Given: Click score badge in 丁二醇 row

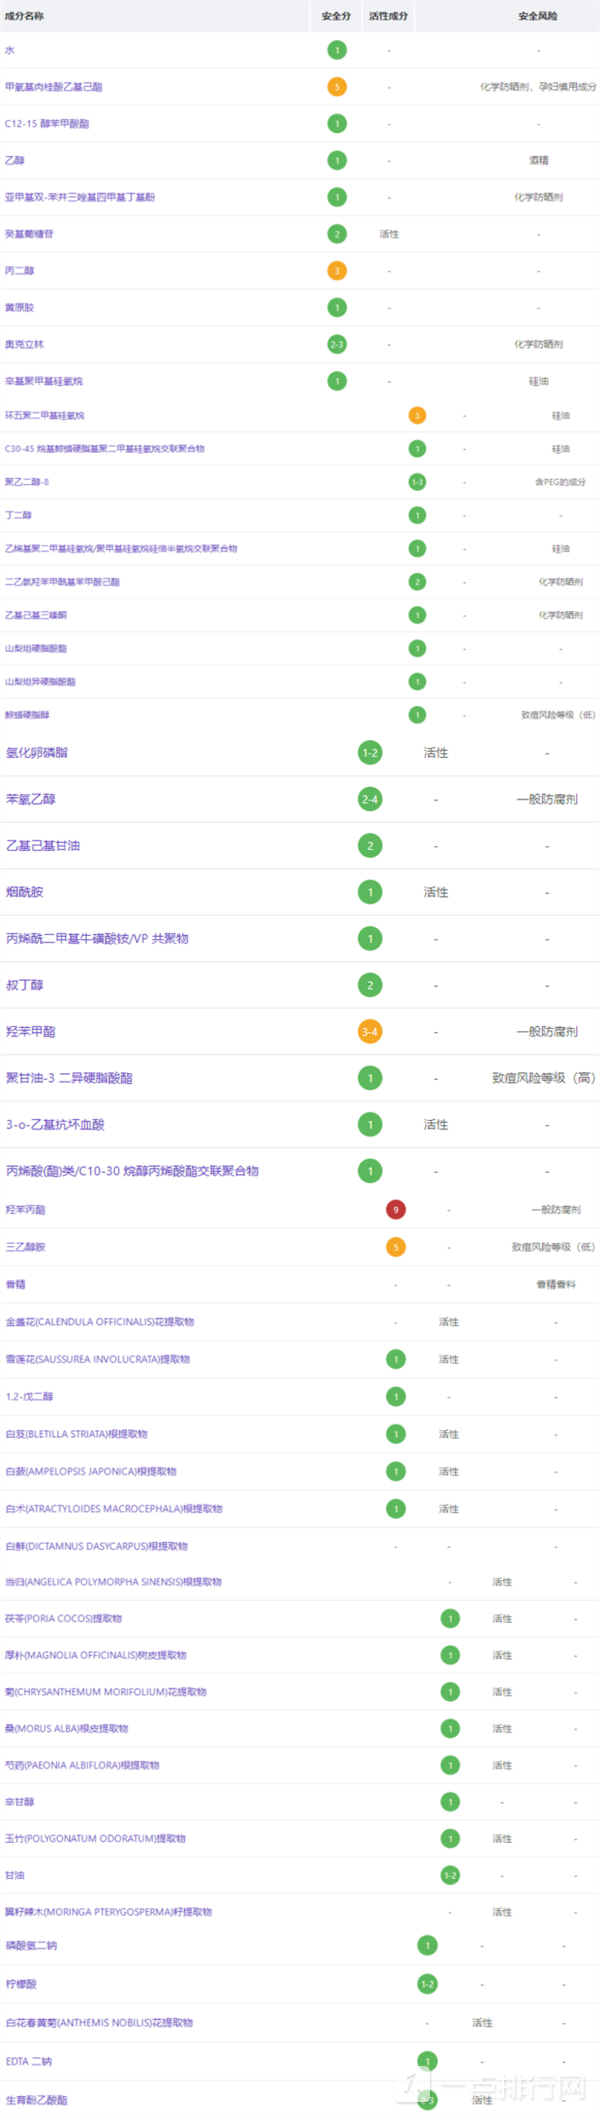Looking at the screenshot, I should coord(417,515).
